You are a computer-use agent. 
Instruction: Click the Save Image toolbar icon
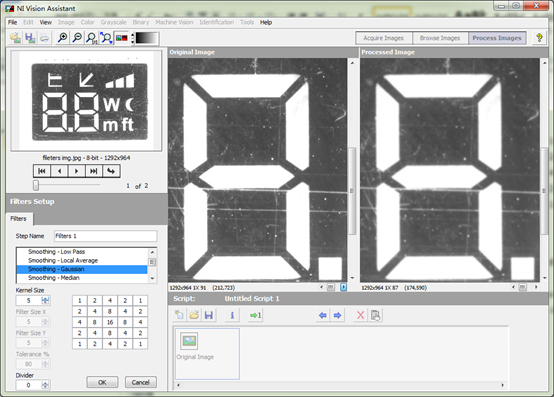tap(30, 38)
